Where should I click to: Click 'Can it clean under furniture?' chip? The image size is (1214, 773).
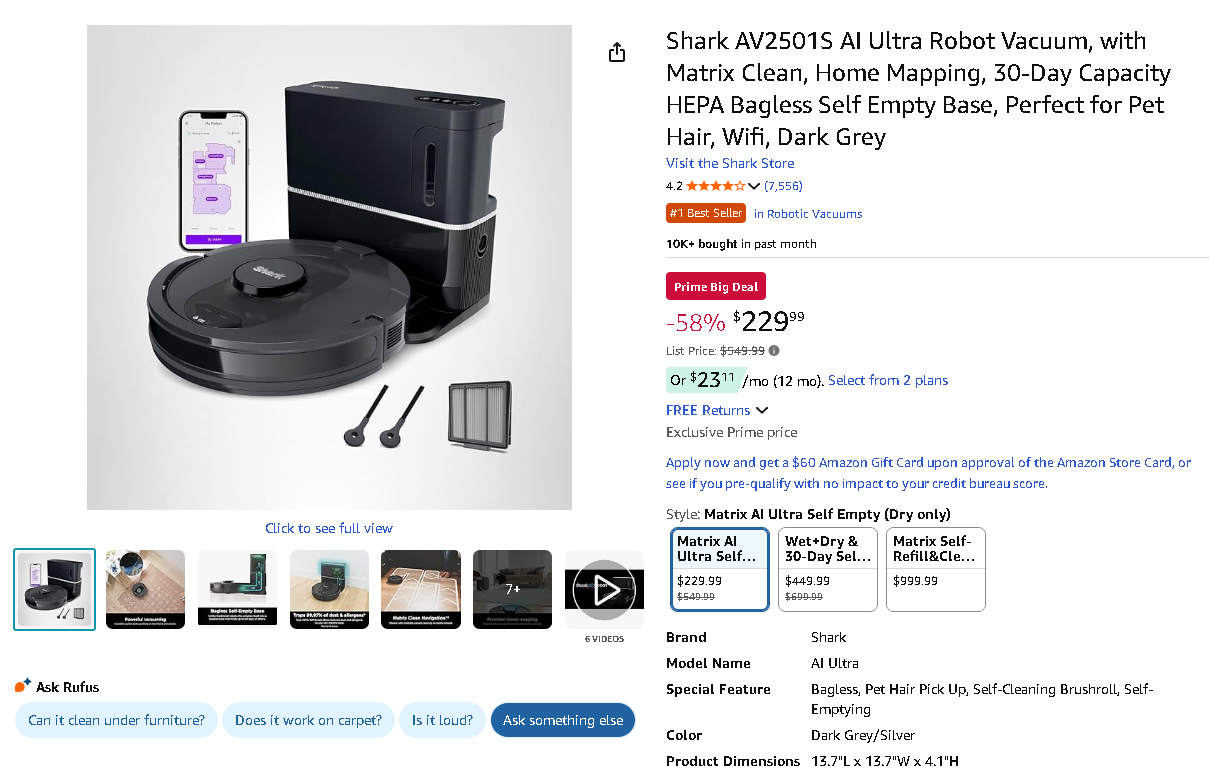[116, 720]
